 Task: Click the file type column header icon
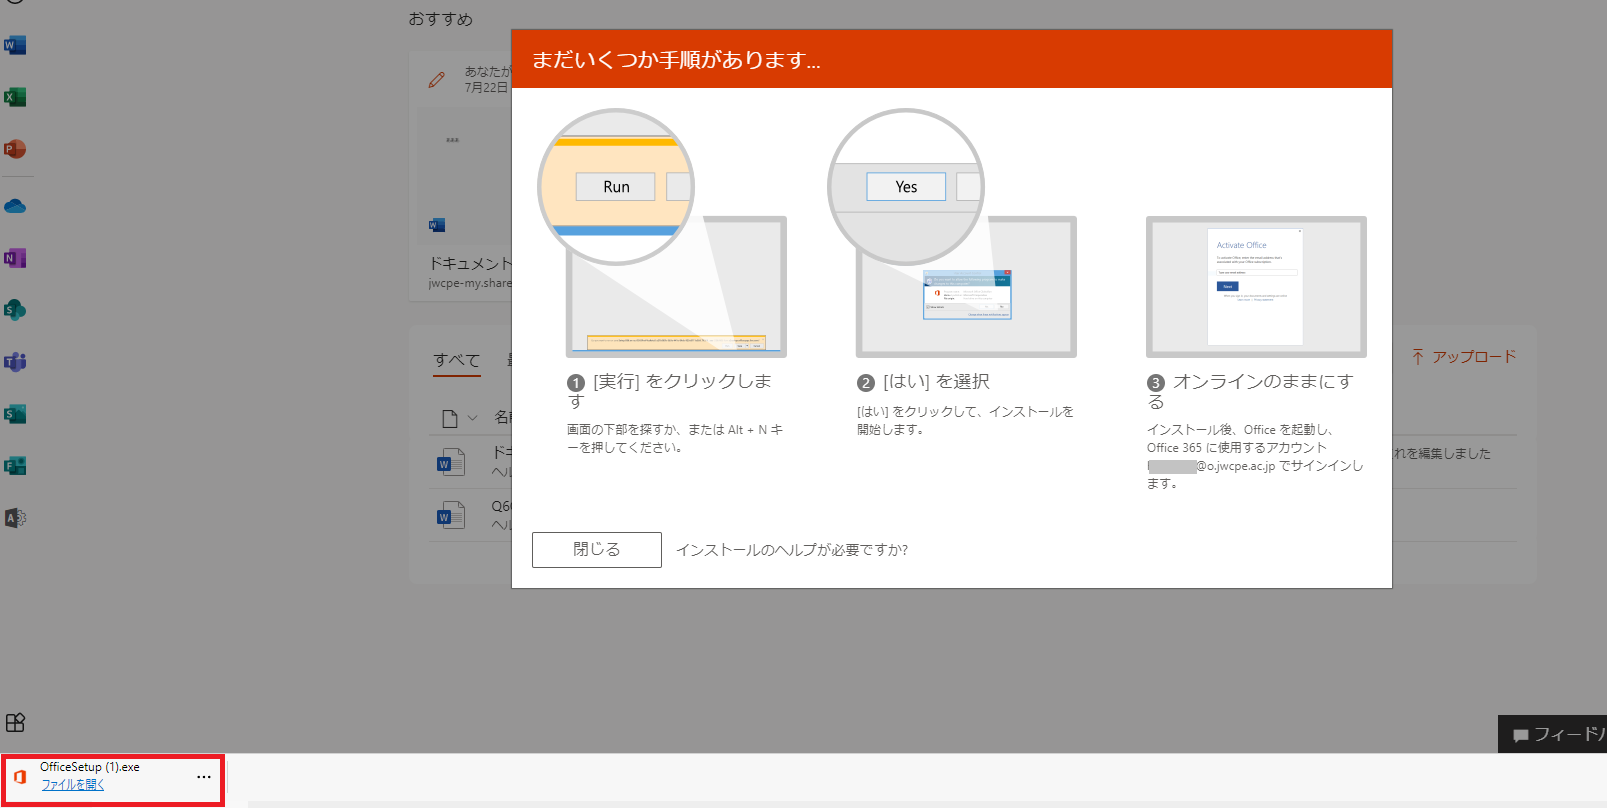coord(450,418)
